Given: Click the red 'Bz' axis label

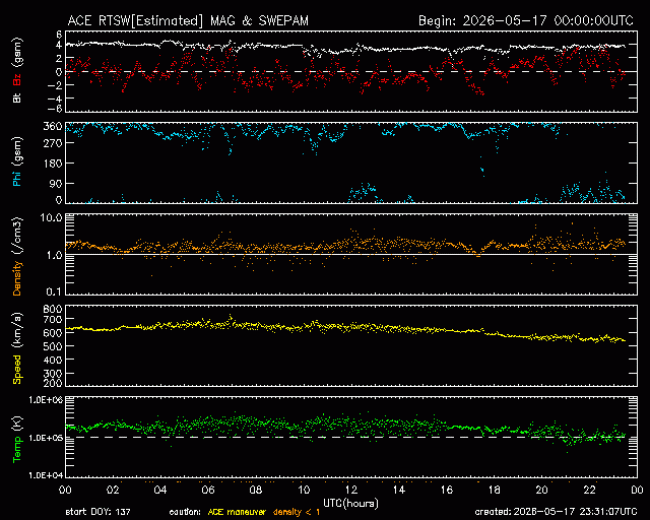Looking at the screenshot, I should coord(17,80).
